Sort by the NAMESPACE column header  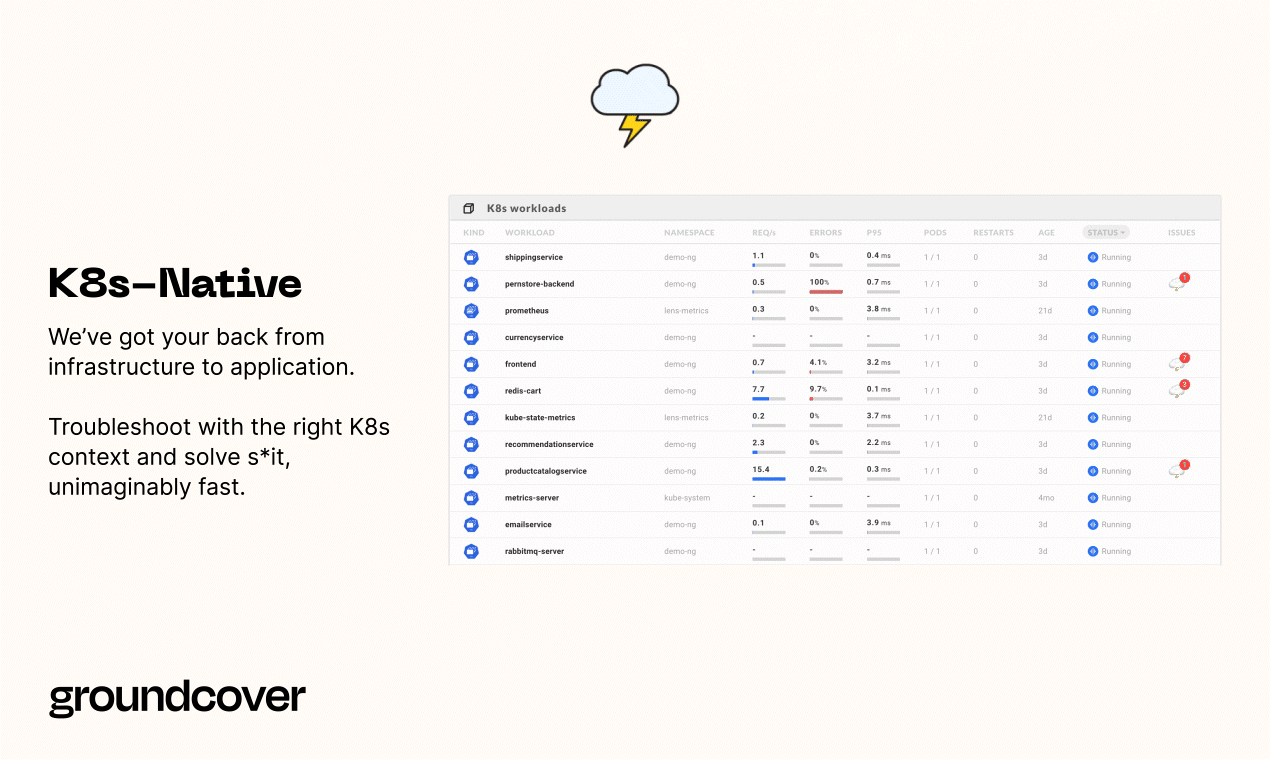point(689,233)
